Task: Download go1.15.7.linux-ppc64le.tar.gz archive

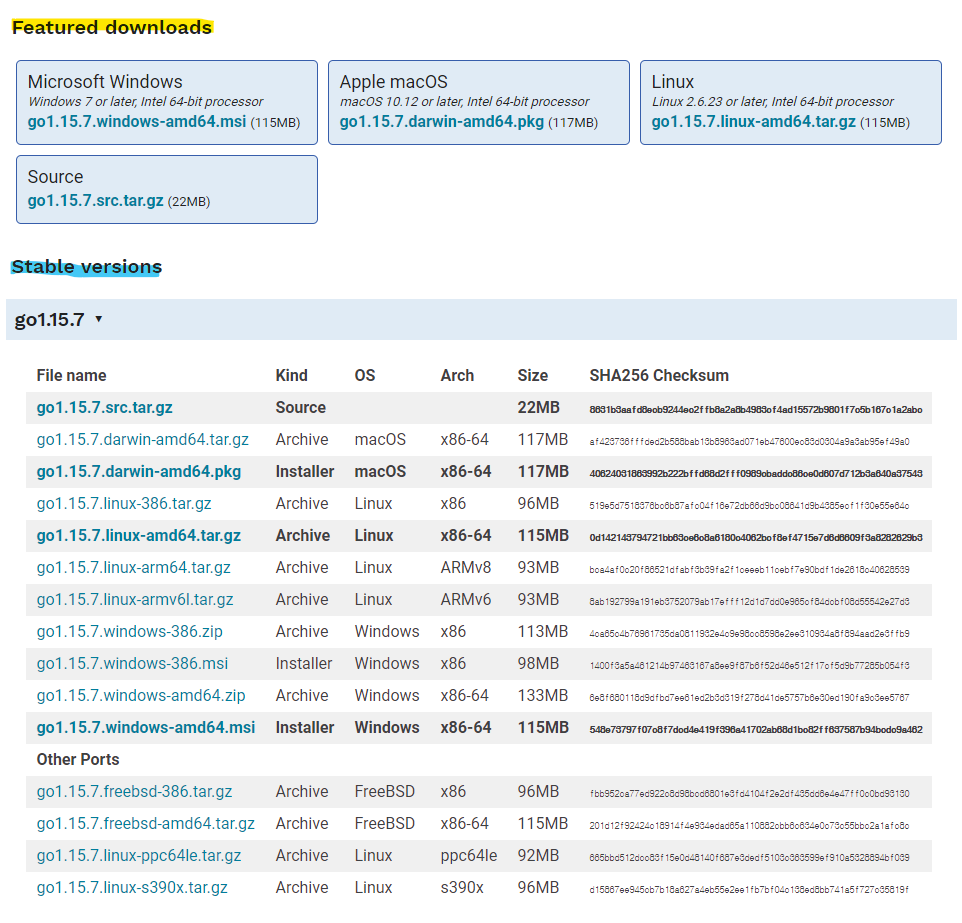Action: tap(139, 855)
